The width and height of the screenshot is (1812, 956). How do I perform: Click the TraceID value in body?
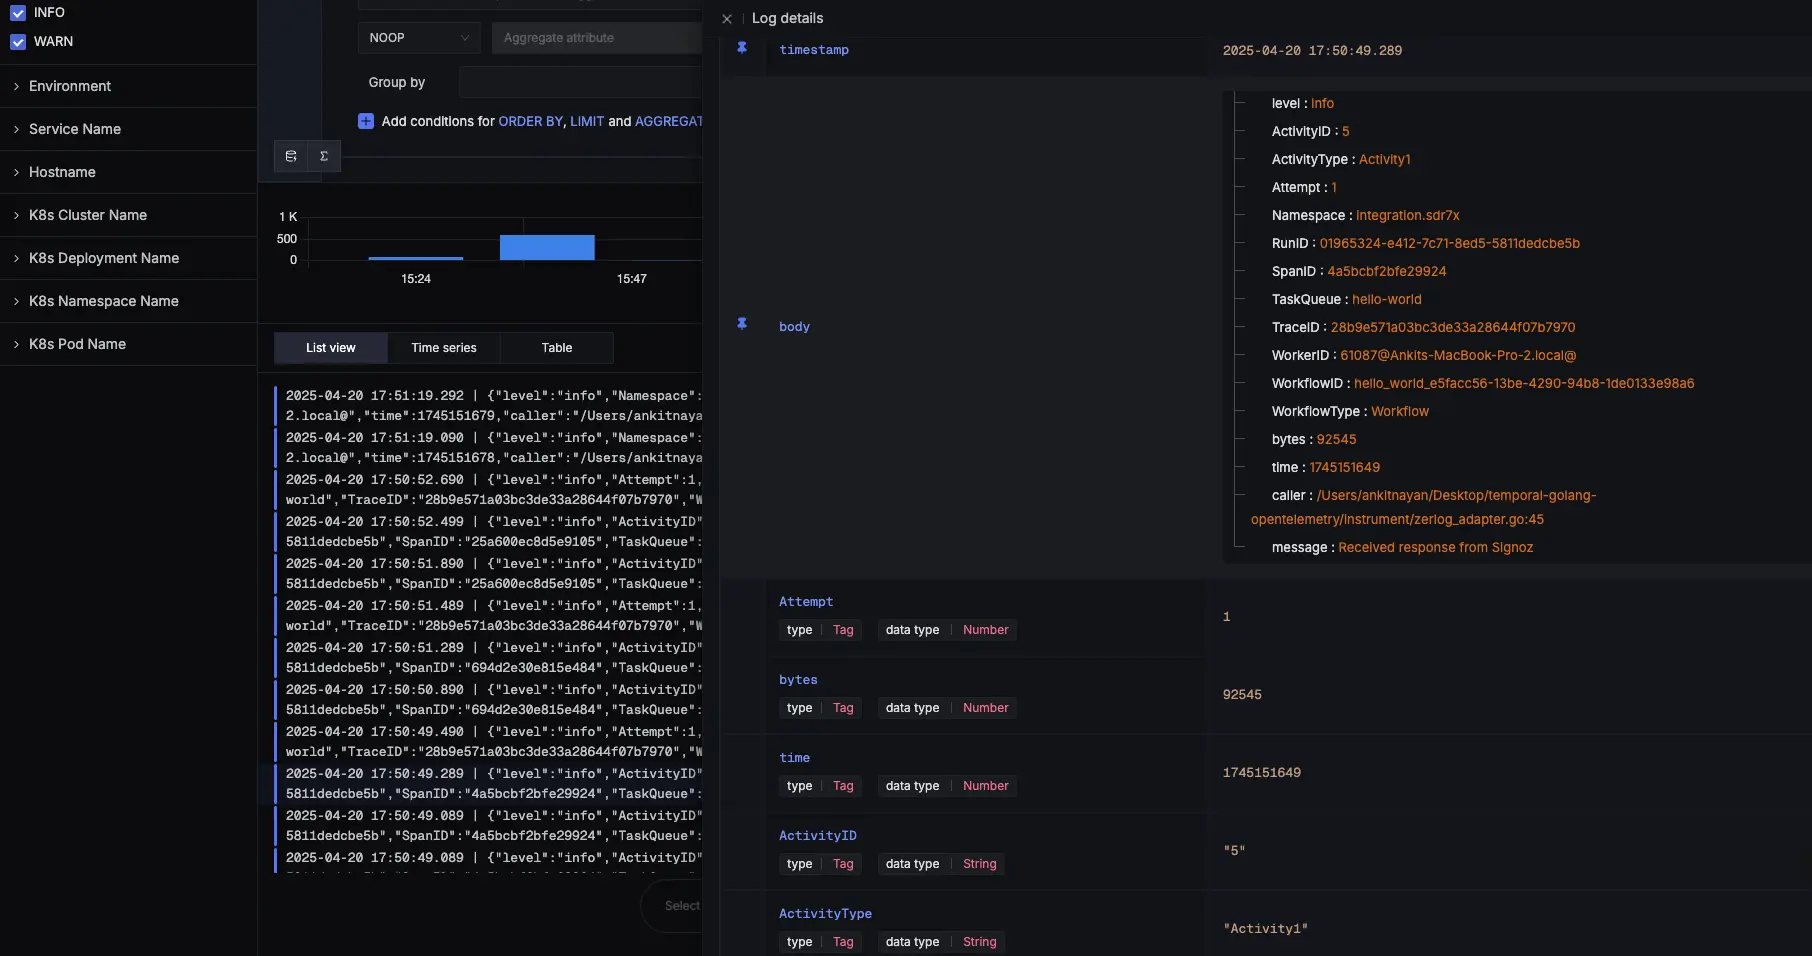coord(1452,328)
